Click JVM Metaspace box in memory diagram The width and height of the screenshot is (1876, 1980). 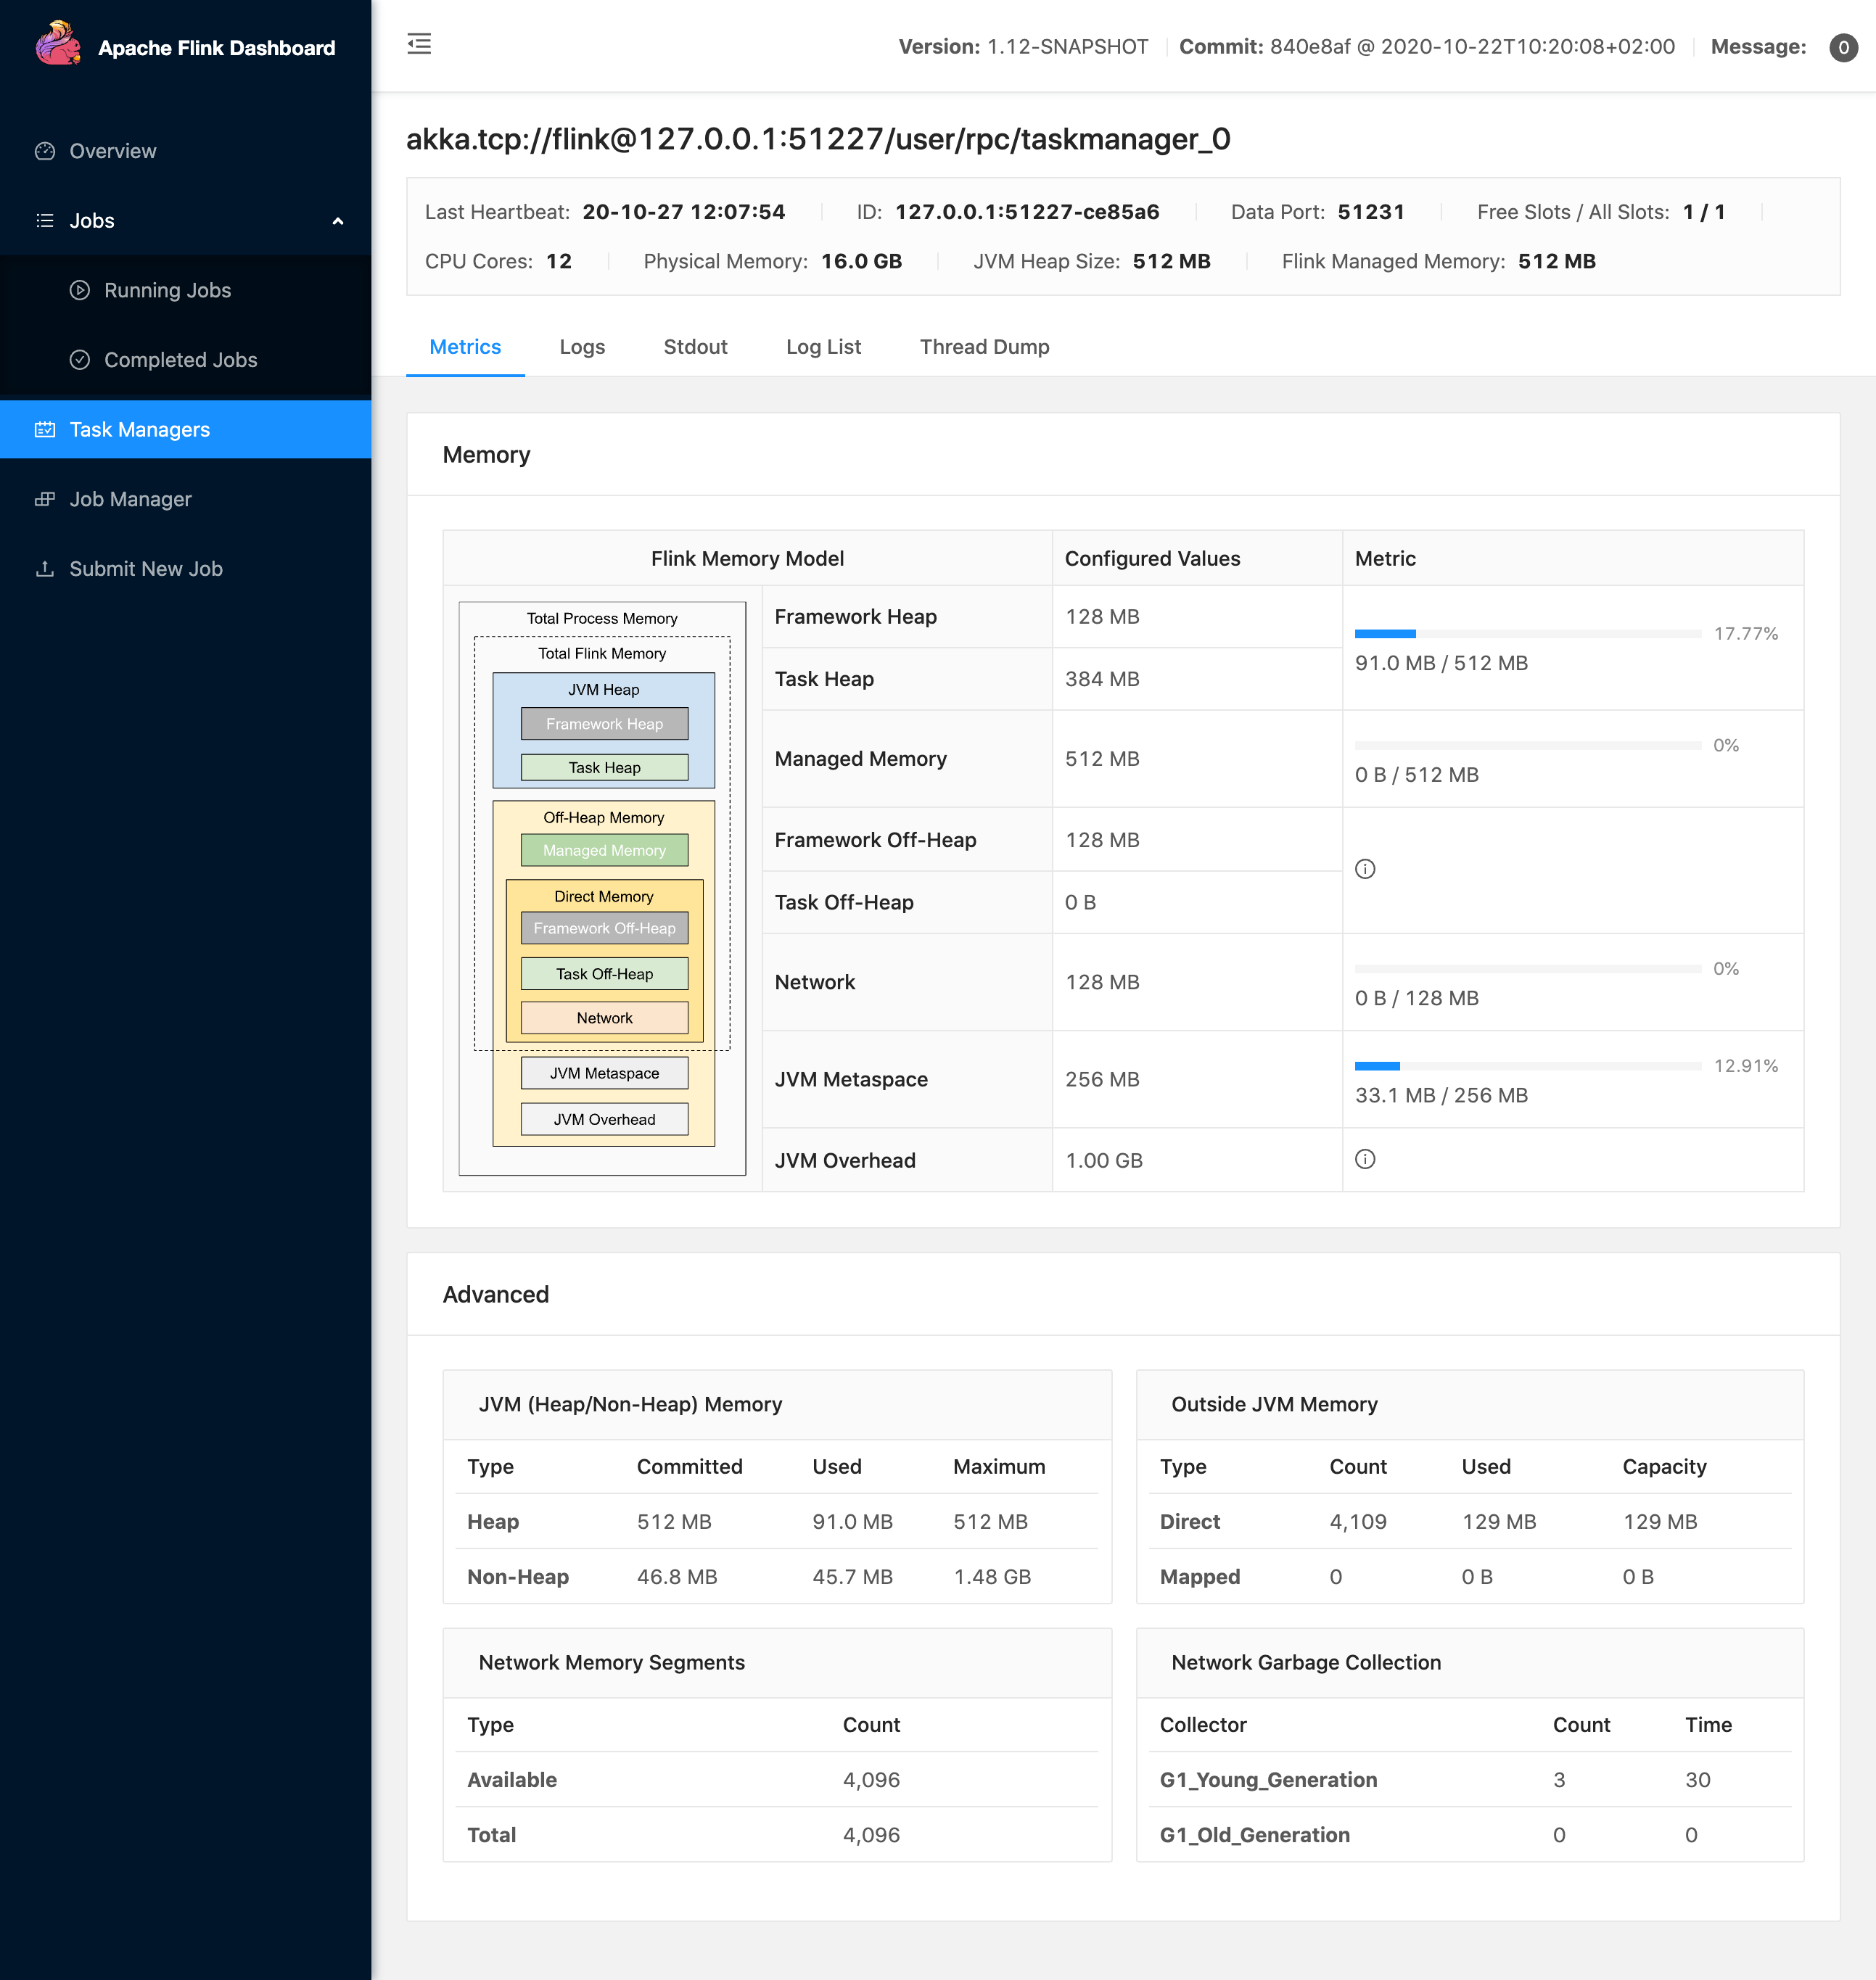click(604, 1073)
